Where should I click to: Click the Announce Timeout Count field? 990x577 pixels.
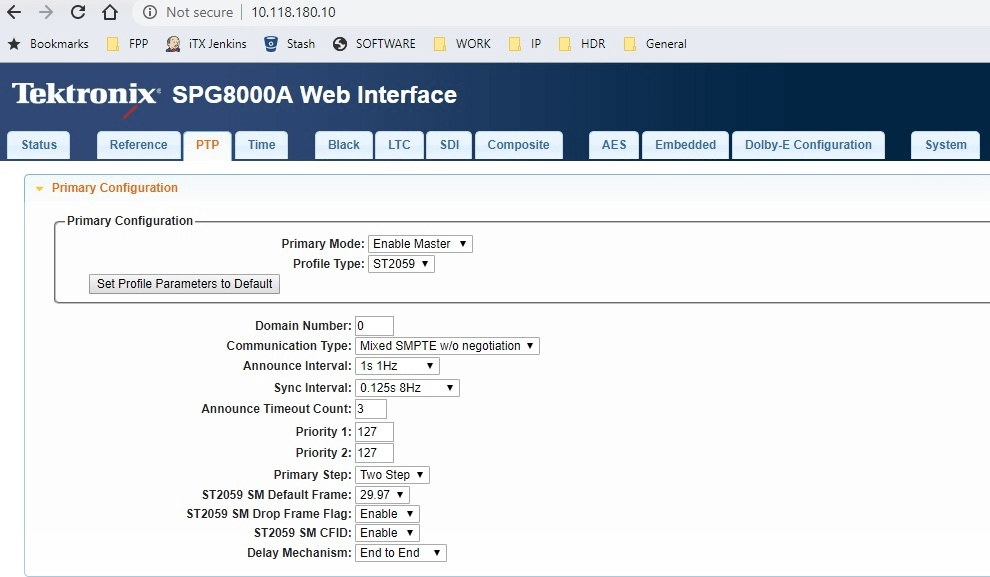click(x=371, y=409)
